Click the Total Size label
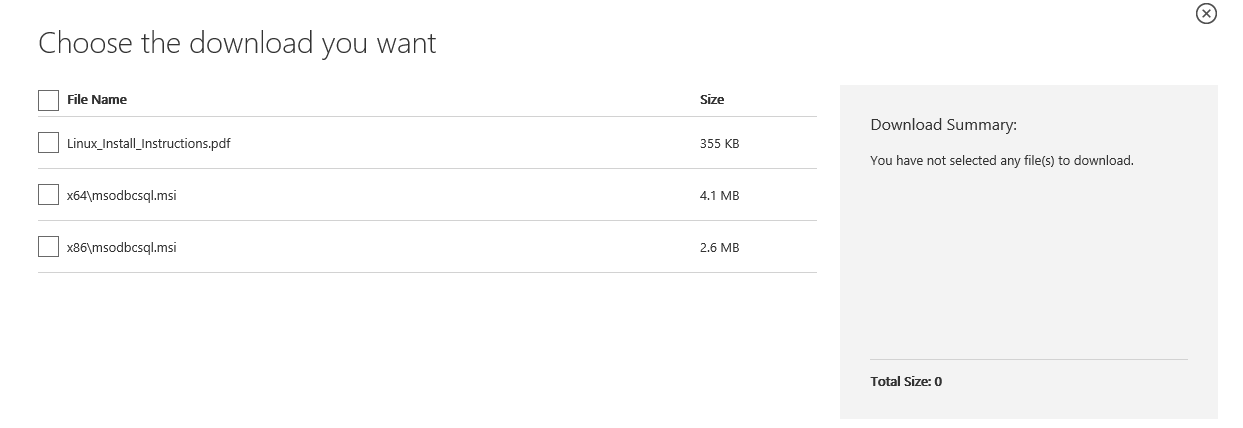The width and height of the screenshot is (1243, 428). point(906,382)
